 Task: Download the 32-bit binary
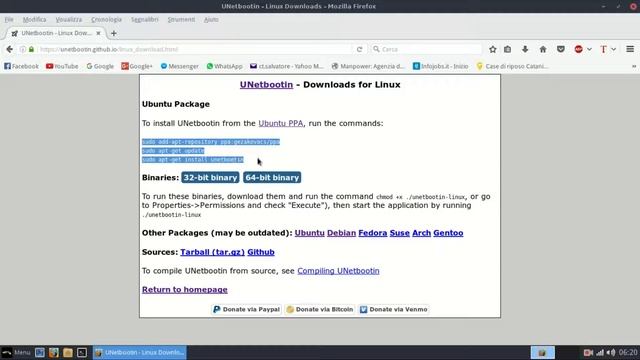click(210, 178)
